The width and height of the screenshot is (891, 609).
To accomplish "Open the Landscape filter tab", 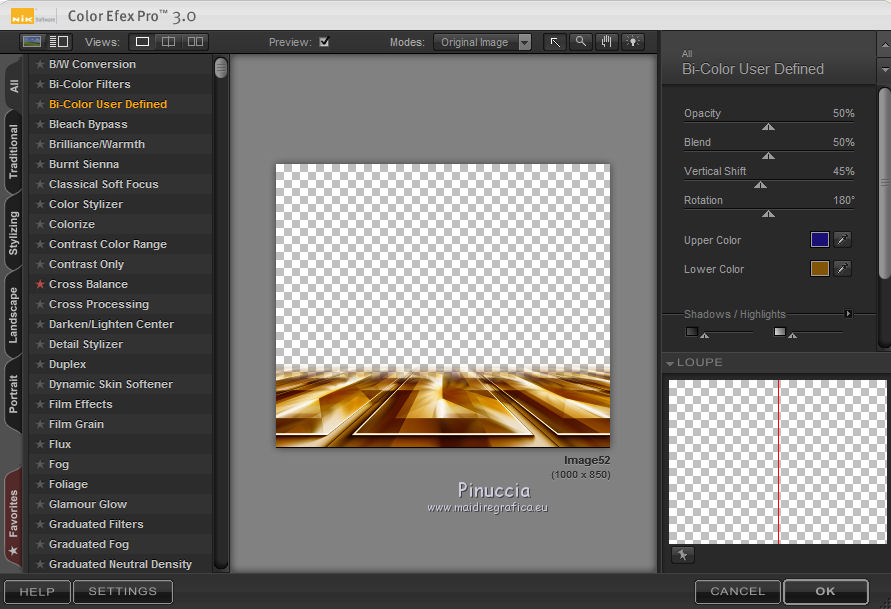I will [x=14, y=316].
